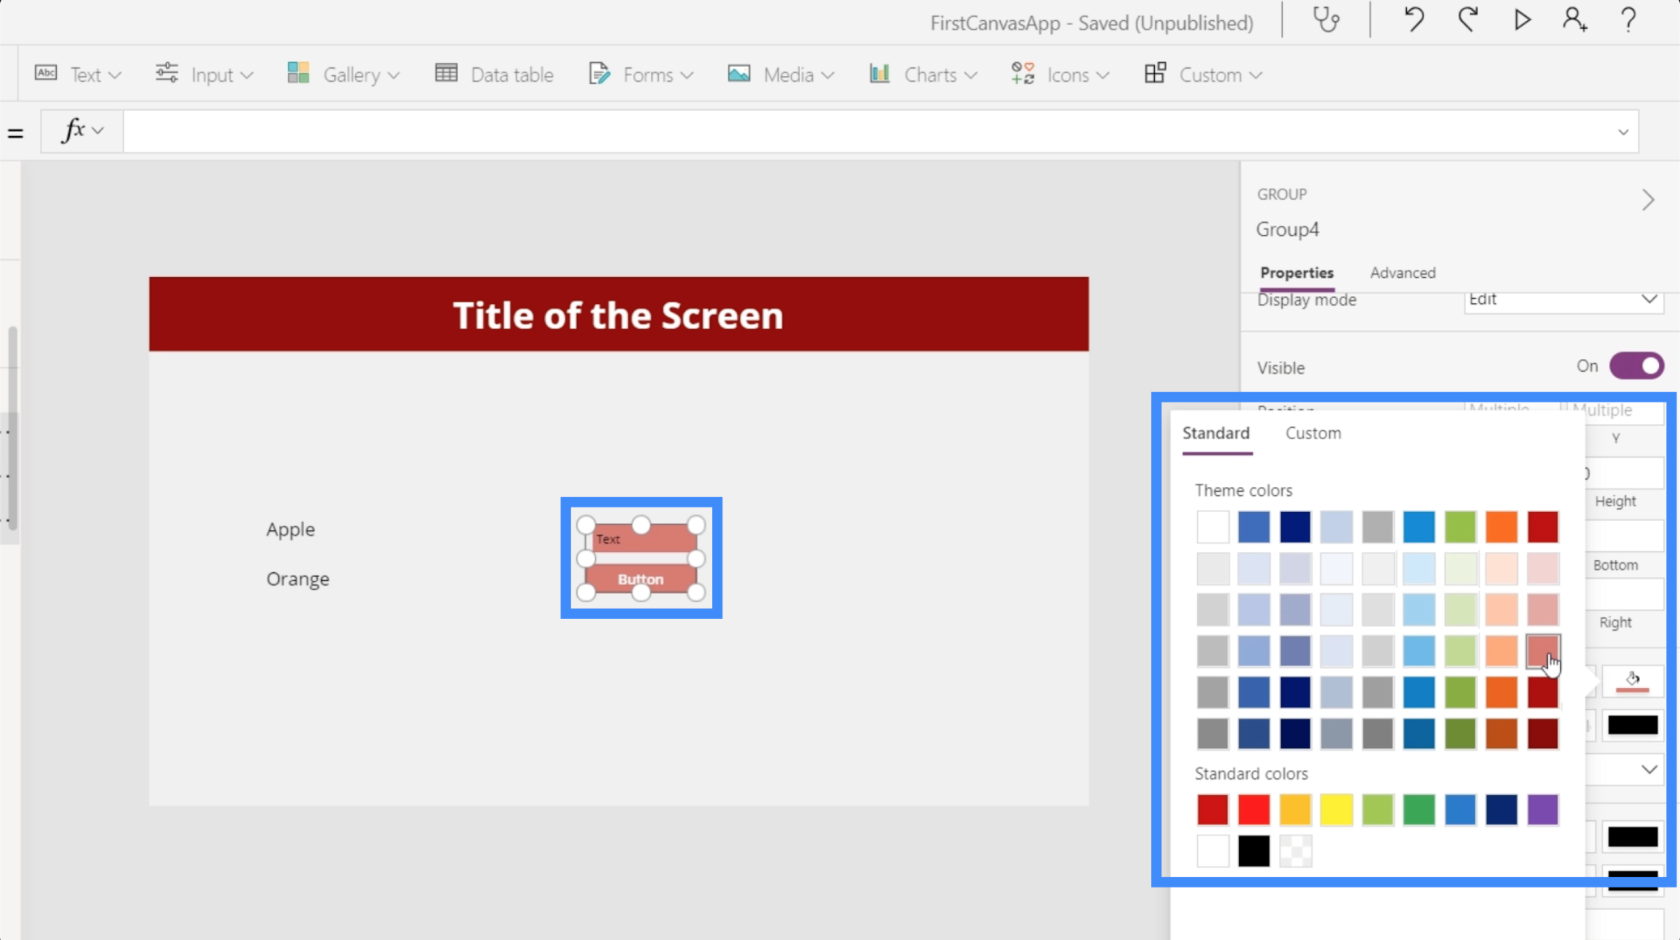
Task: Open the App checker stethoscope icon
Action: (1326, 20)
